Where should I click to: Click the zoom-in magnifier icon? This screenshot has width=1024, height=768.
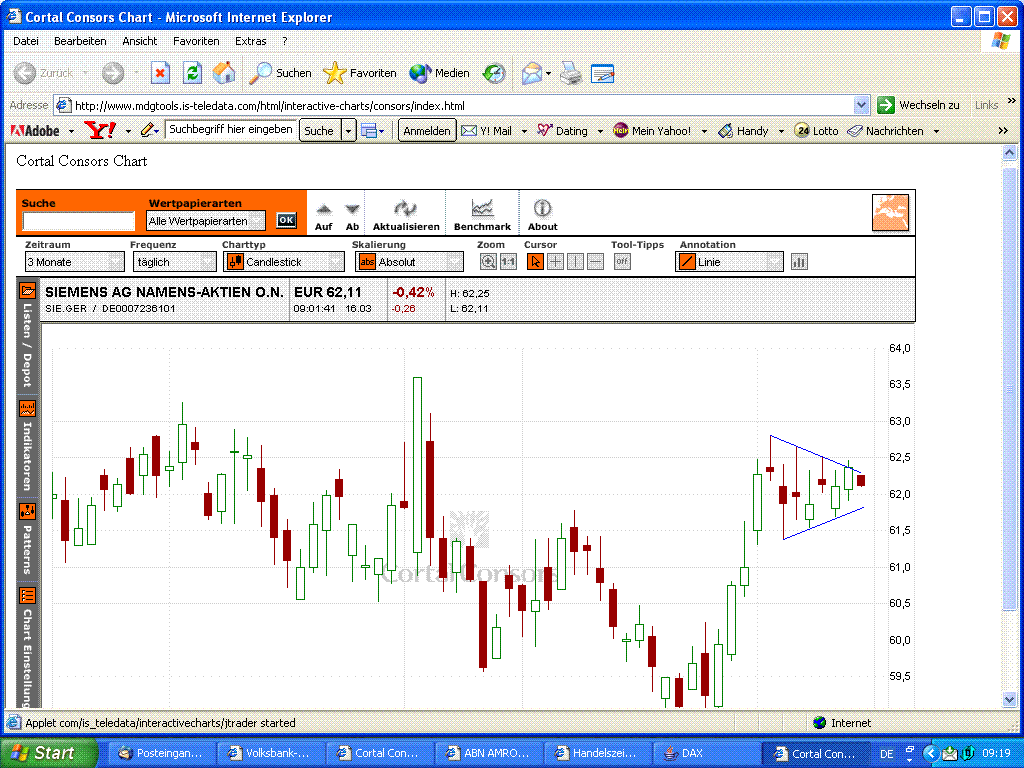[488, 262]
